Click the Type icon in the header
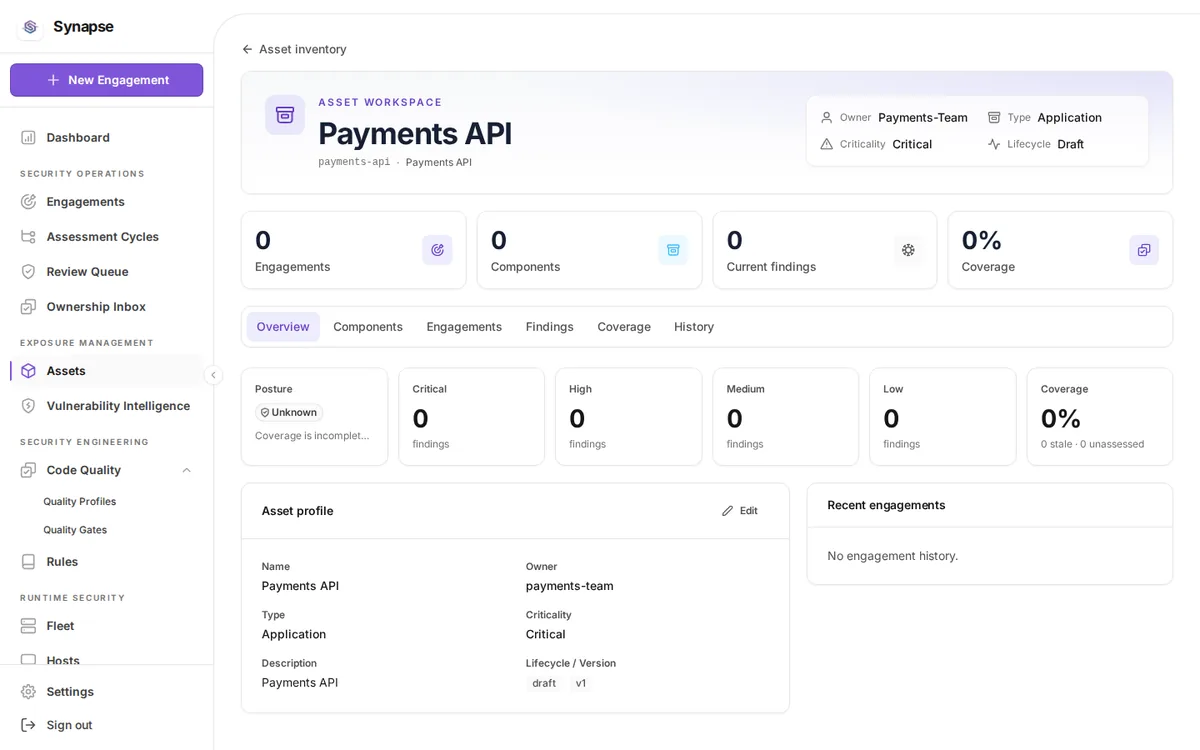 click(x=994, y=117)
